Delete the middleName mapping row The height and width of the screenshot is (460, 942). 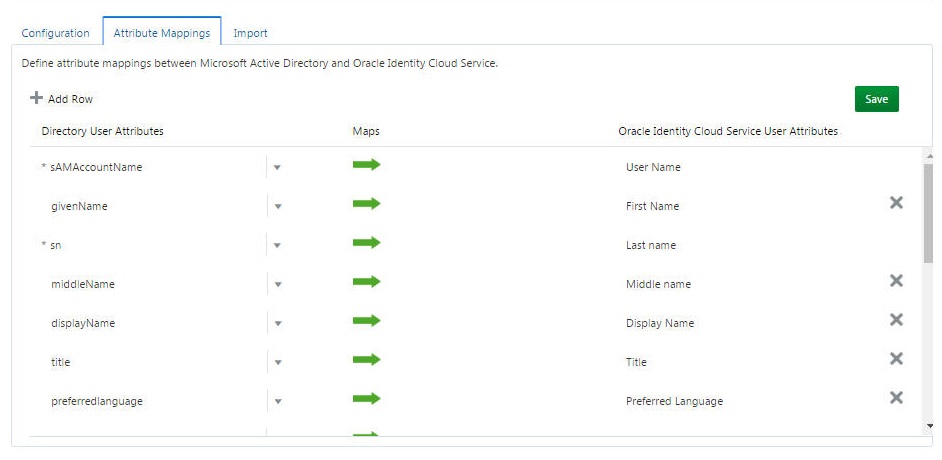pyautogui.click(x=896, y=281)
